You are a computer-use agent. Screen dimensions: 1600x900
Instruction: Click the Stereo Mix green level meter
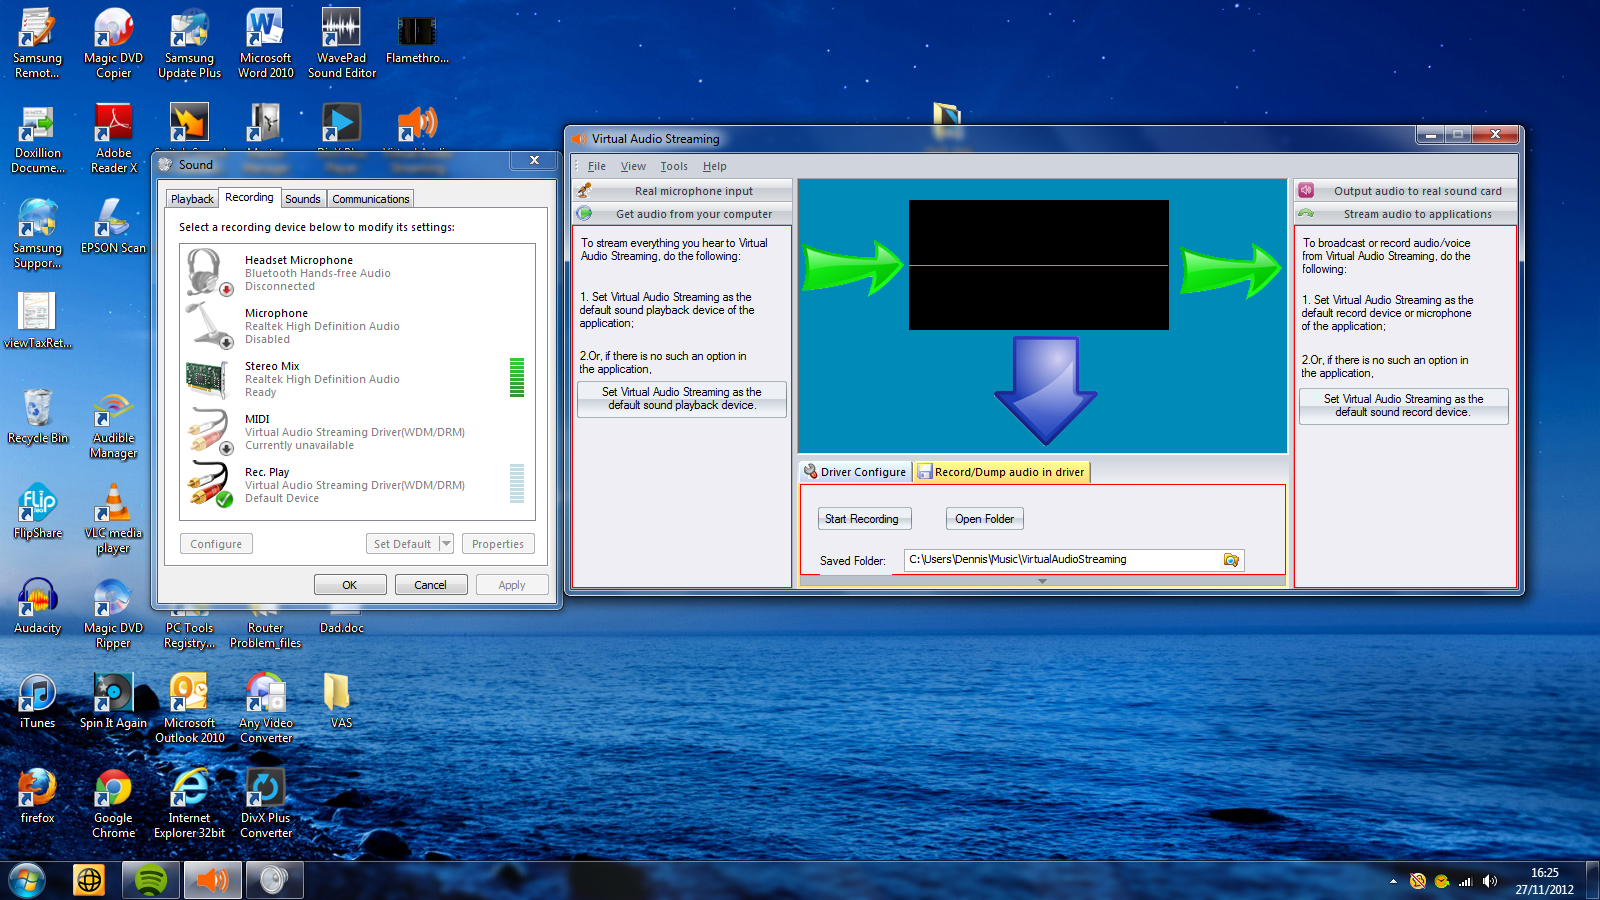(517, 379)
